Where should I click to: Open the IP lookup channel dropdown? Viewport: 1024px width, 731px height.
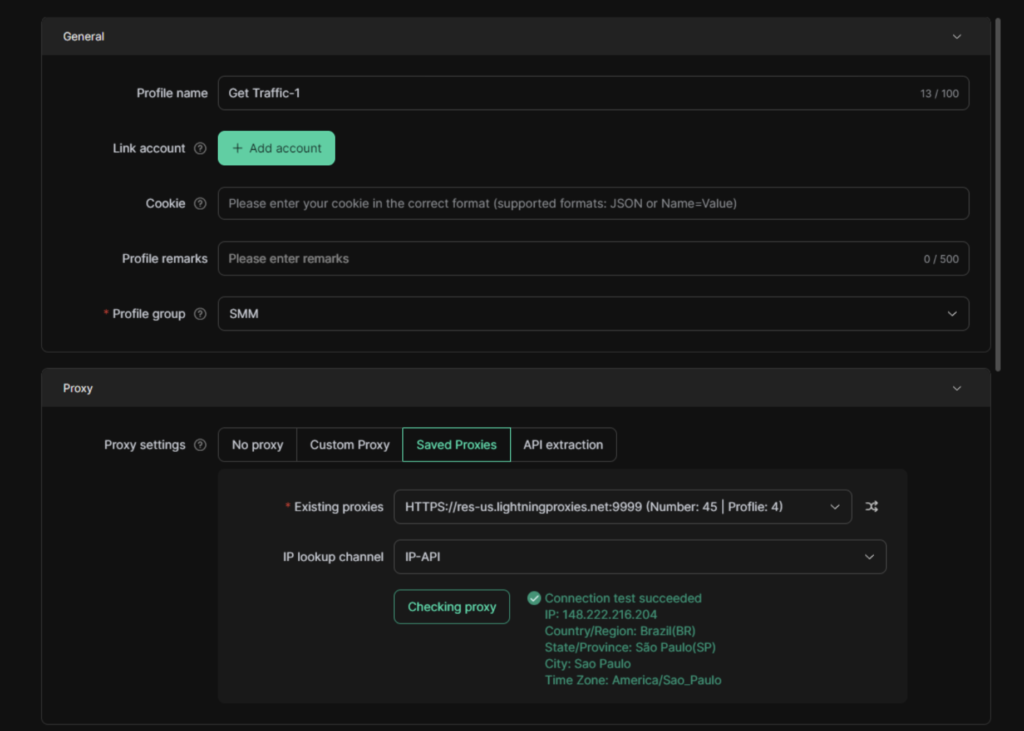coord(639,557)
